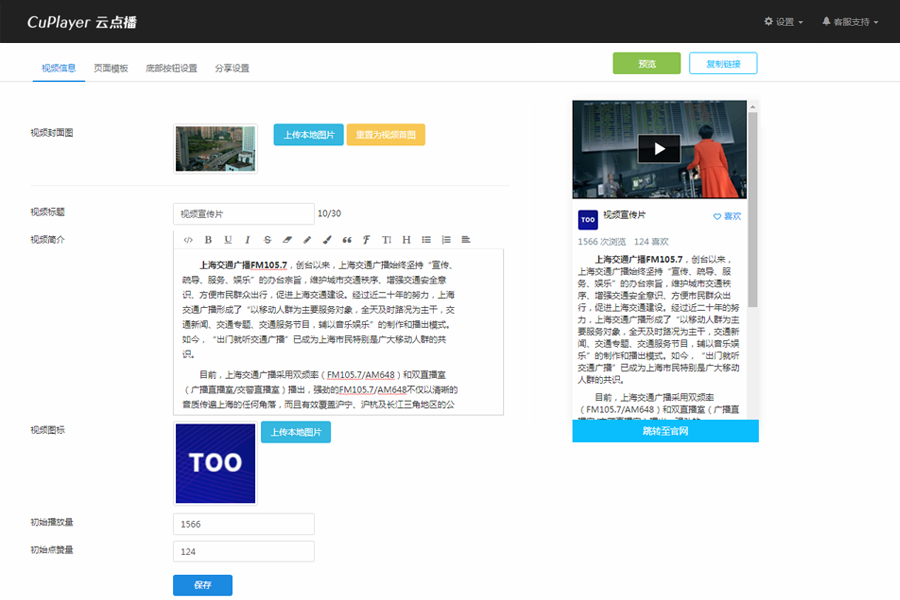
Task: Open the pen text color picker
Action: (307, 240)
